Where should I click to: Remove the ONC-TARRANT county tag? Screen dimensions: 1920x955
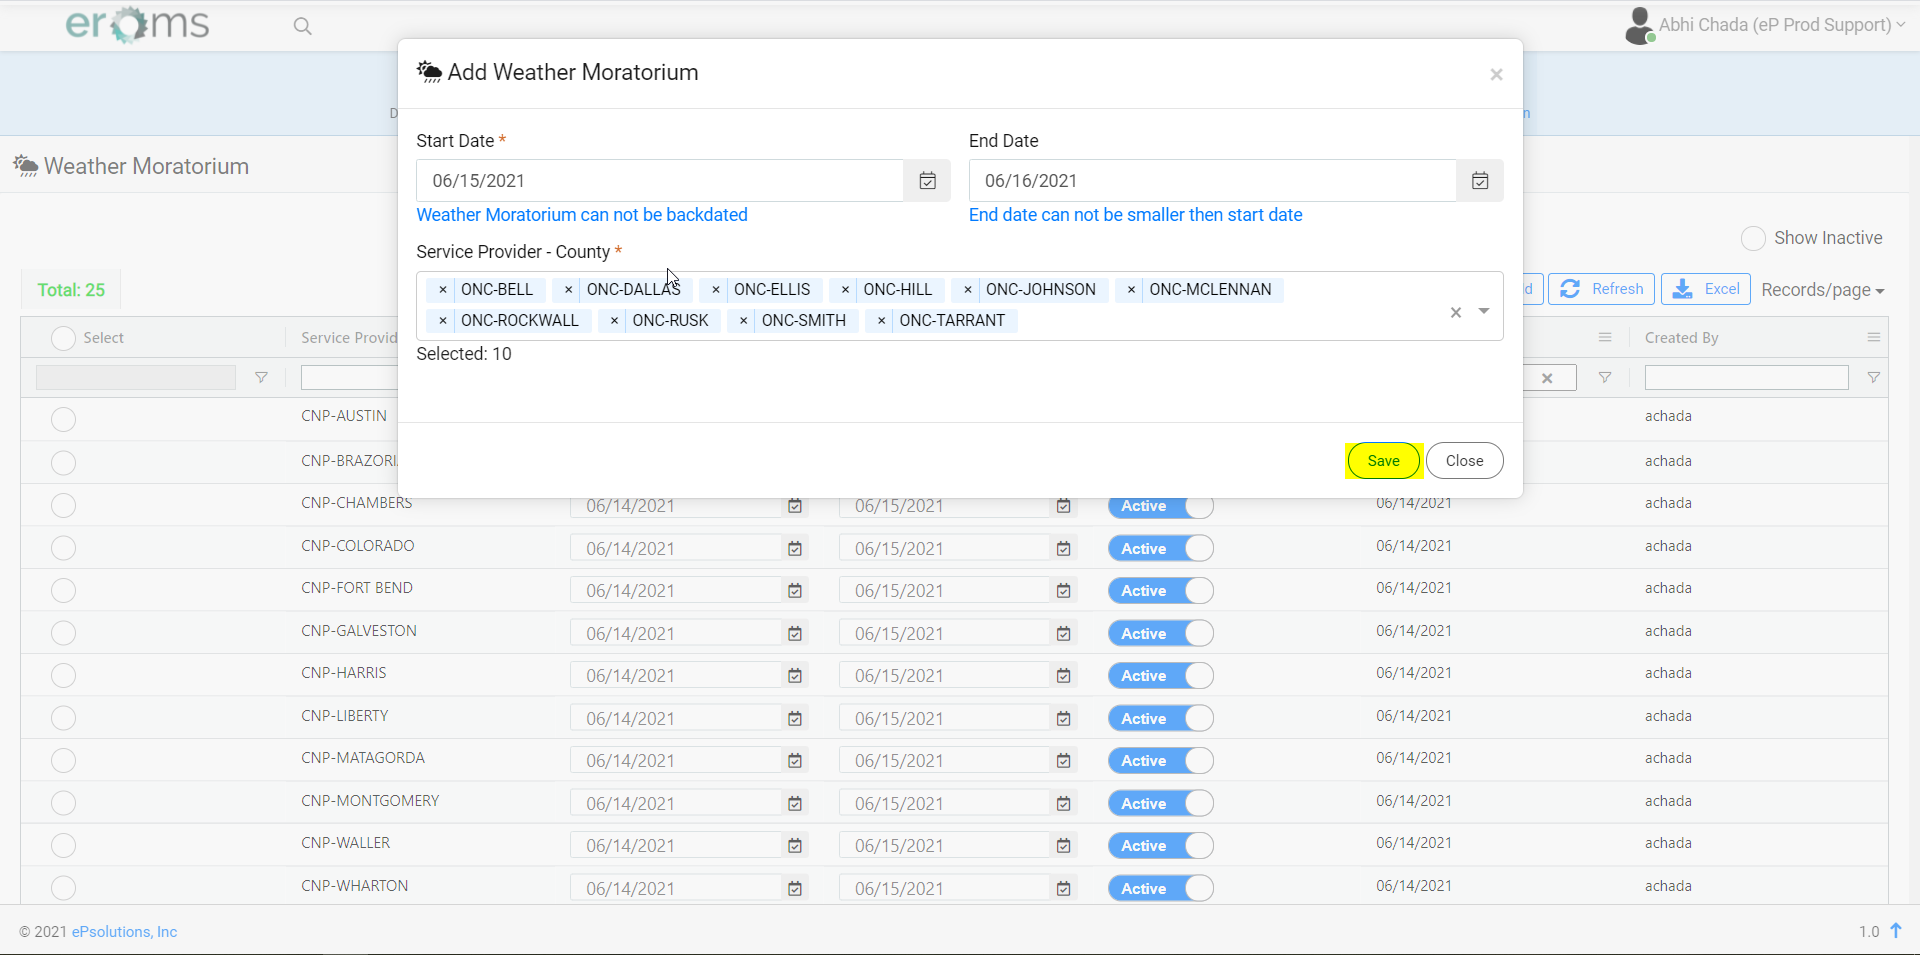point(881,321)
